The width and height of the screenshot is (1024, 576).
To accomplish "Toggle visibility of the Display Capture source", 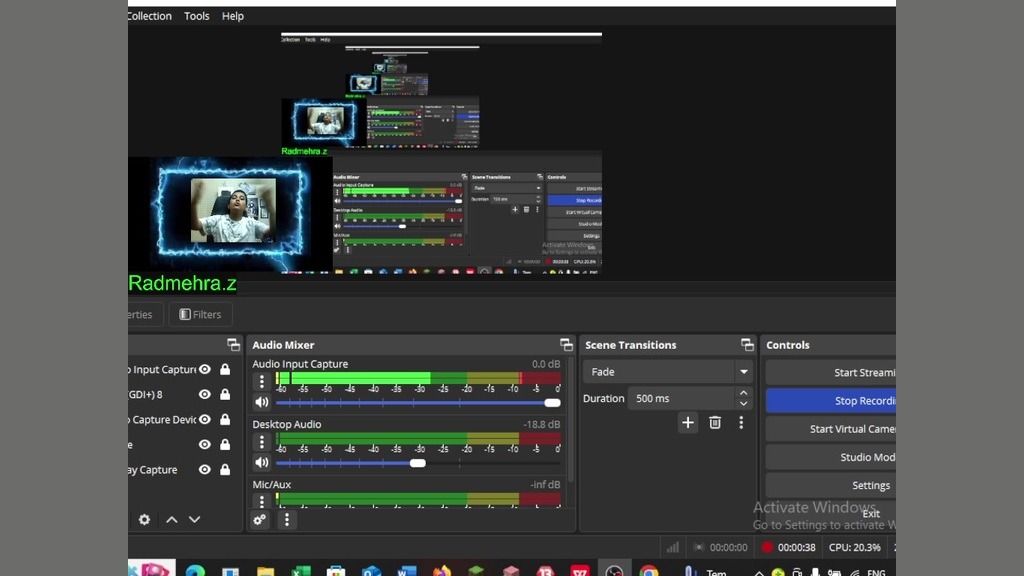I will (205, 470).
